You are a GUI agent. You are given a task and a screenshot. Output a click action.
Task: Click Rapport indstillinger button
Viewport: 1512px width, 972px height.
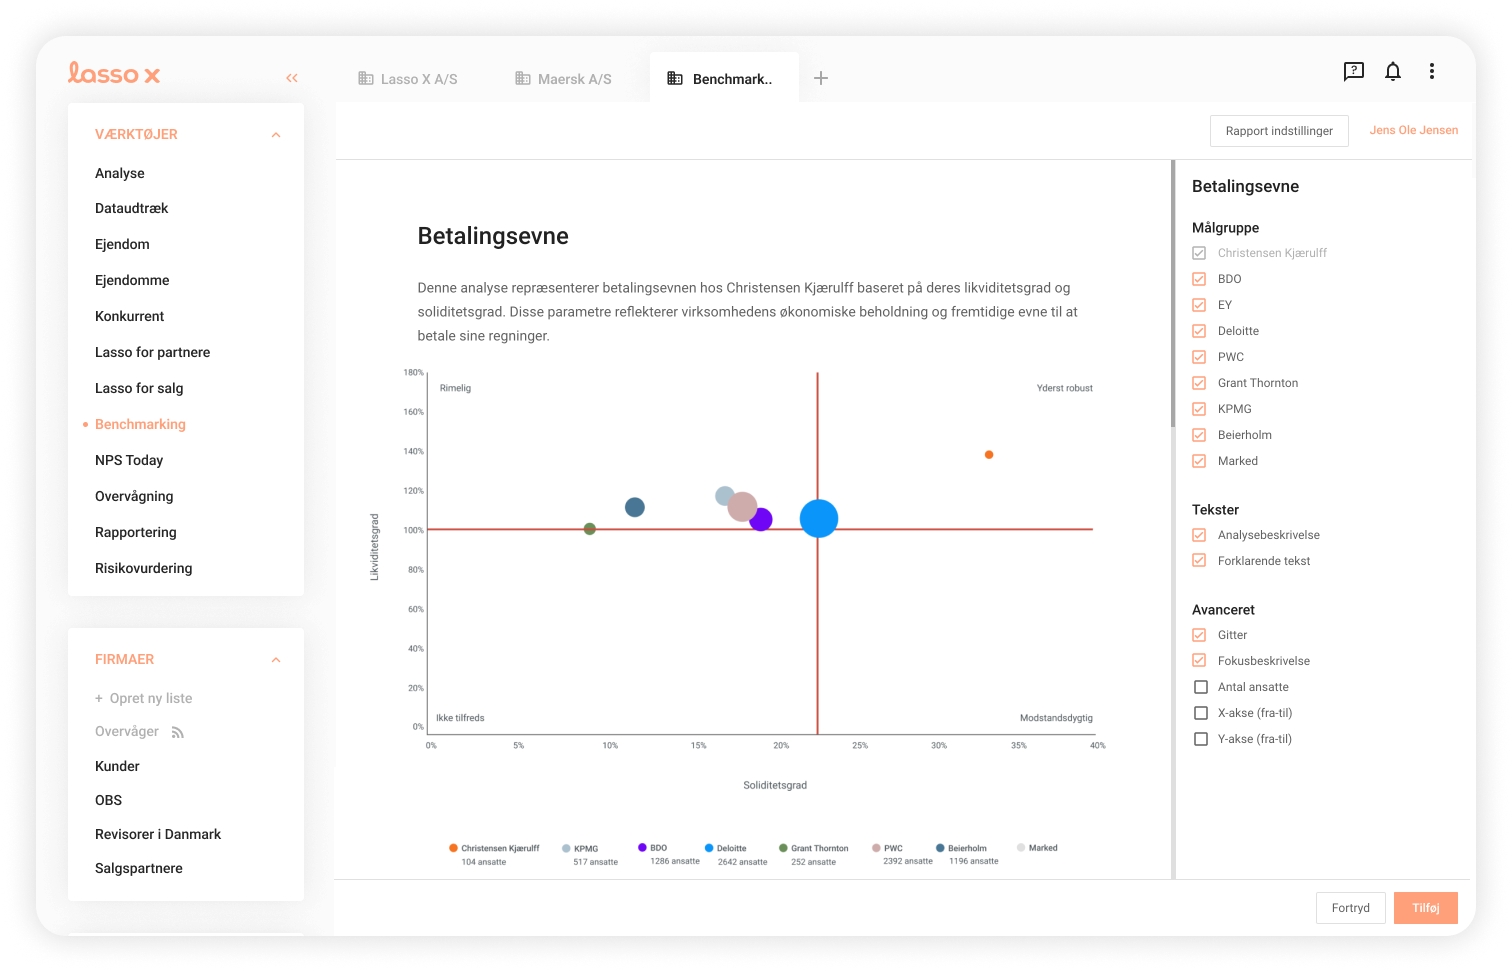1279,131
